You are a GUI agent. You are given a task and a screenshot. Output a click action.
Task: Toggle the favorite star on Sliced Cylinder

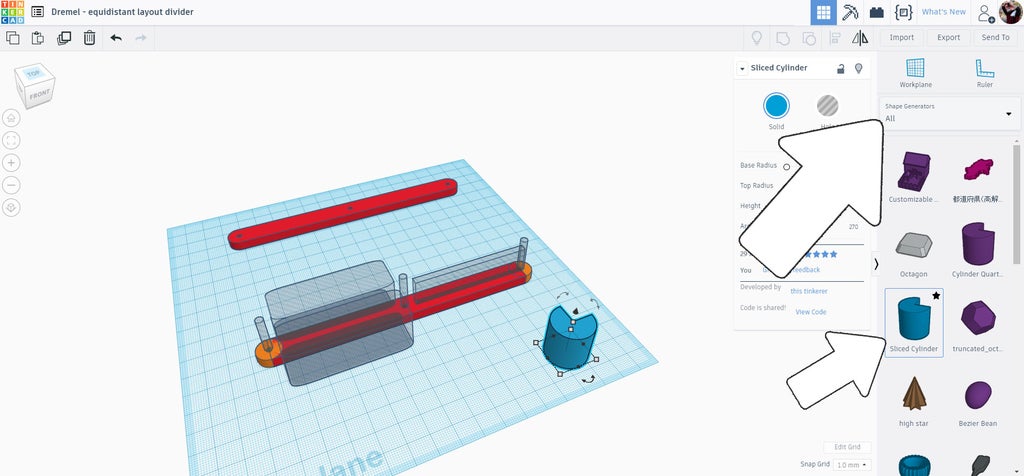[936, 296]
